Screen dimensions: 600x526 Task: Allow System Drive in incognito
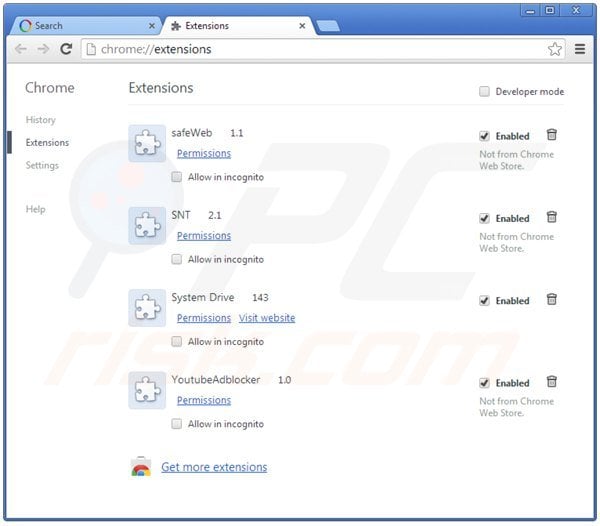pyautogui.click(x=176, y=341)
